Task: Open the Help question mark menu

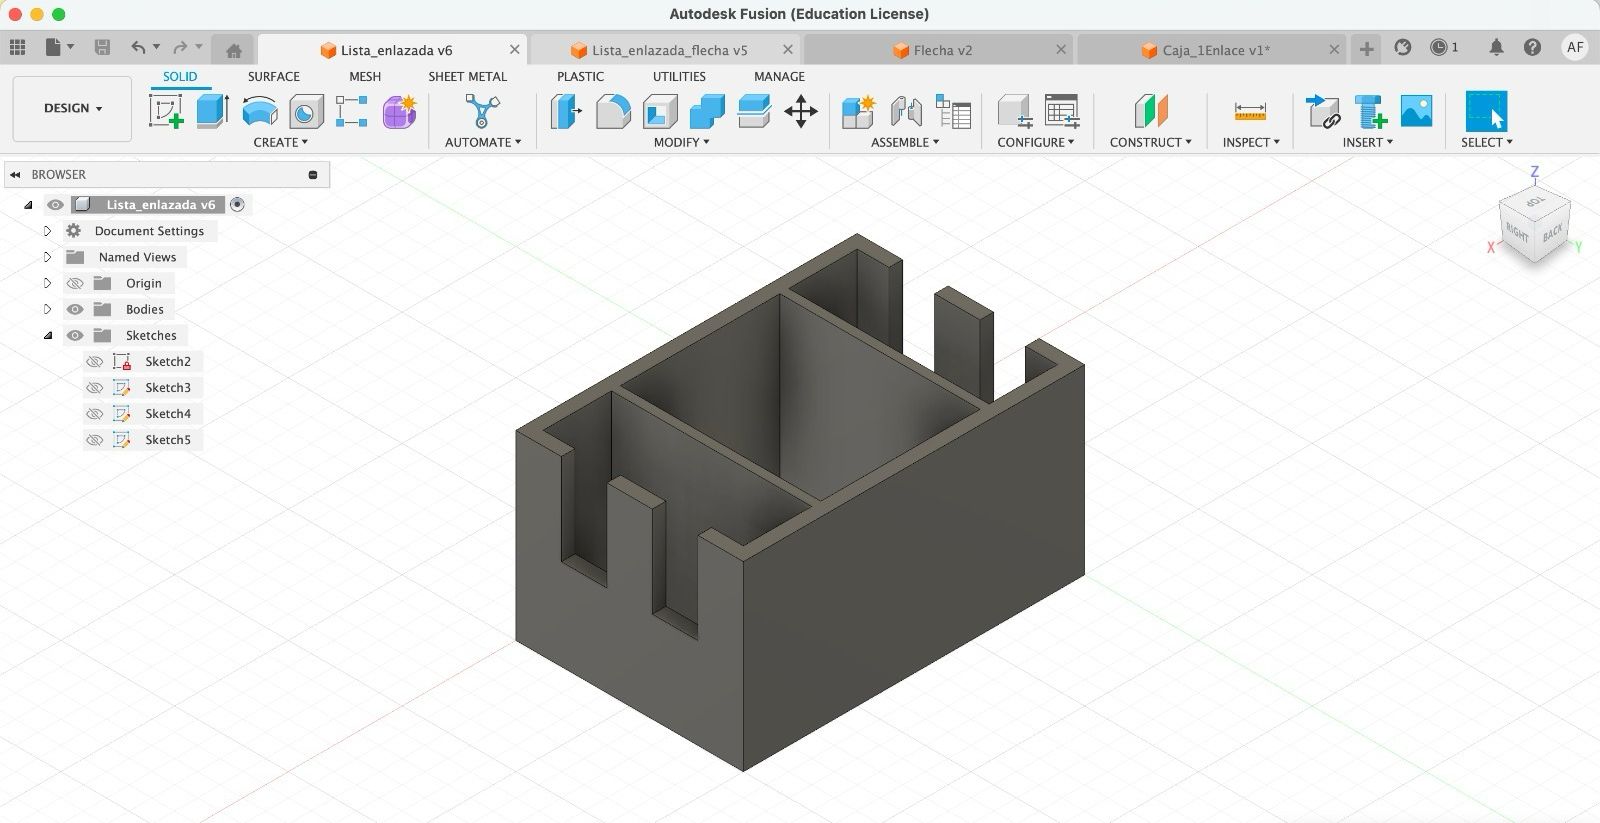Action: (x=1532, y=47)
